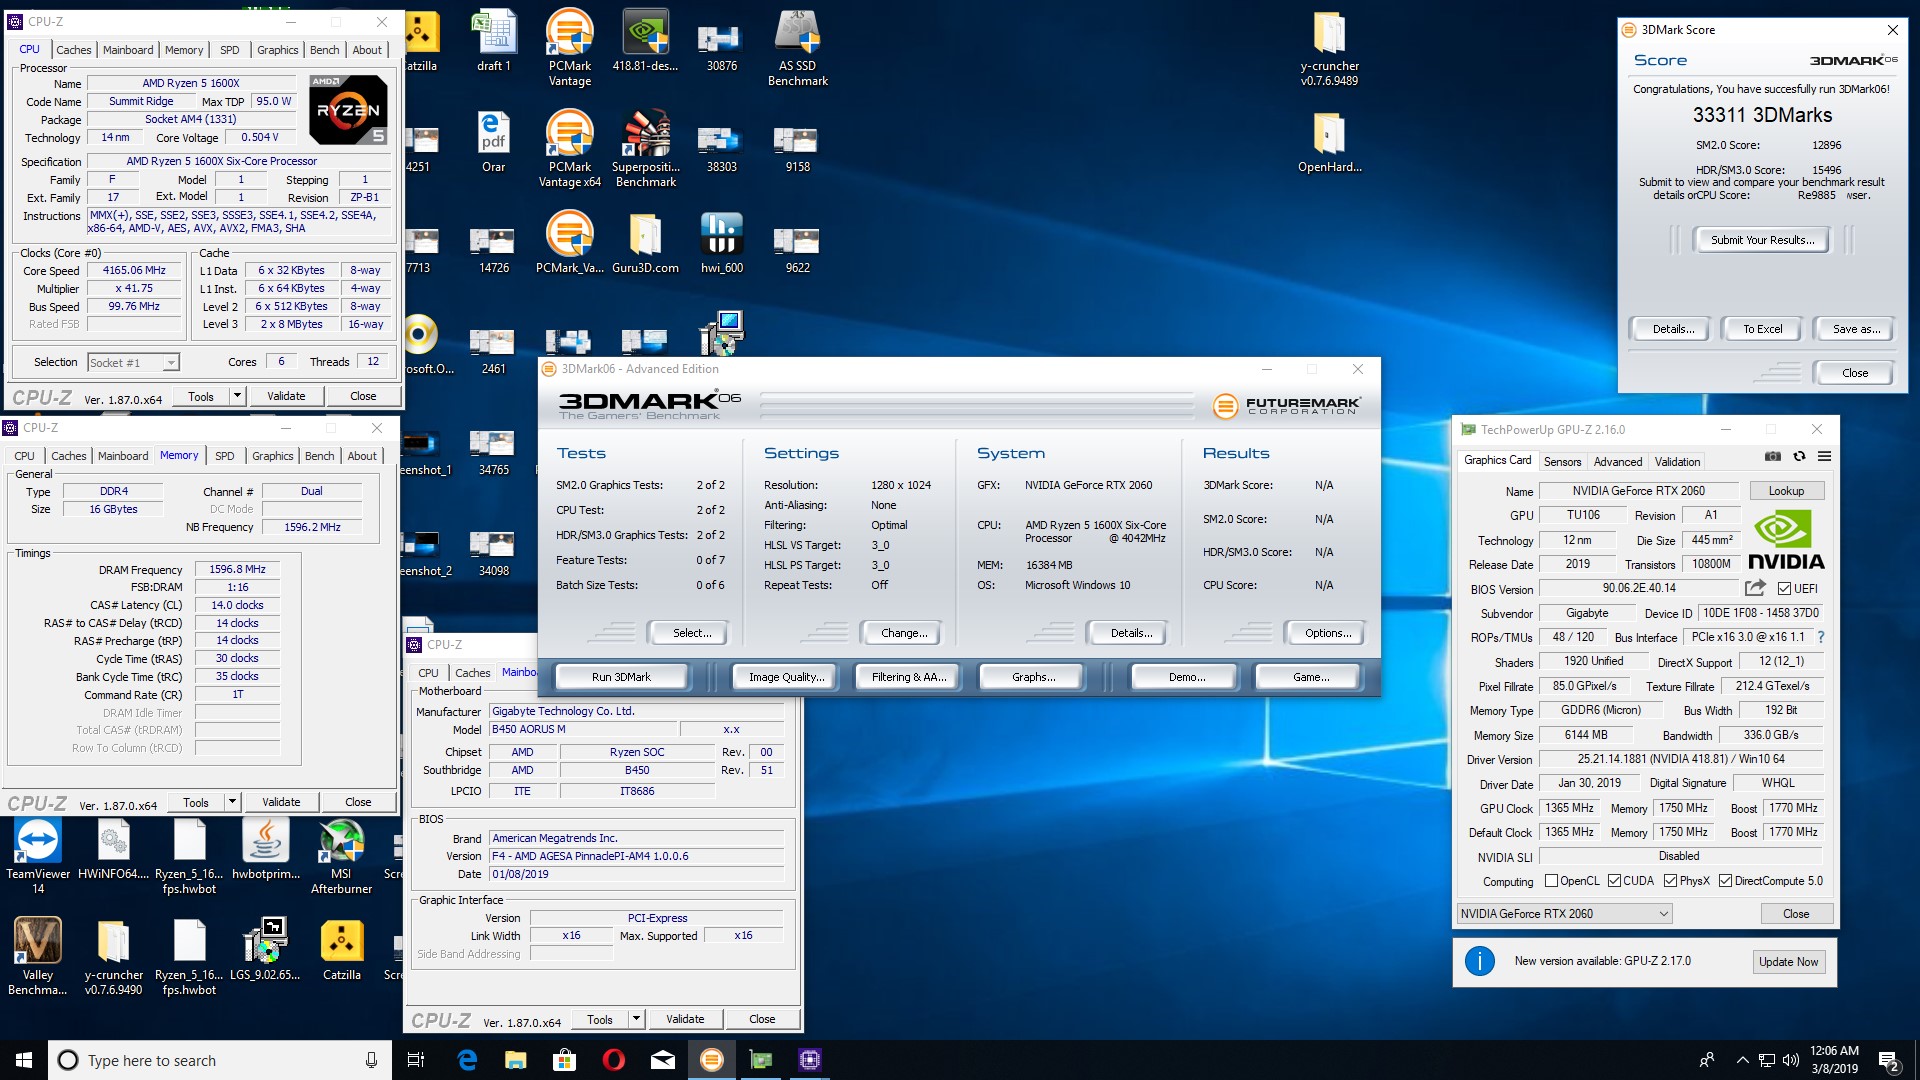This screenshot has height=1080, width=1920.
Task: Open the Sensors tab in GPU-Z
Action: tap(1562, 462)
